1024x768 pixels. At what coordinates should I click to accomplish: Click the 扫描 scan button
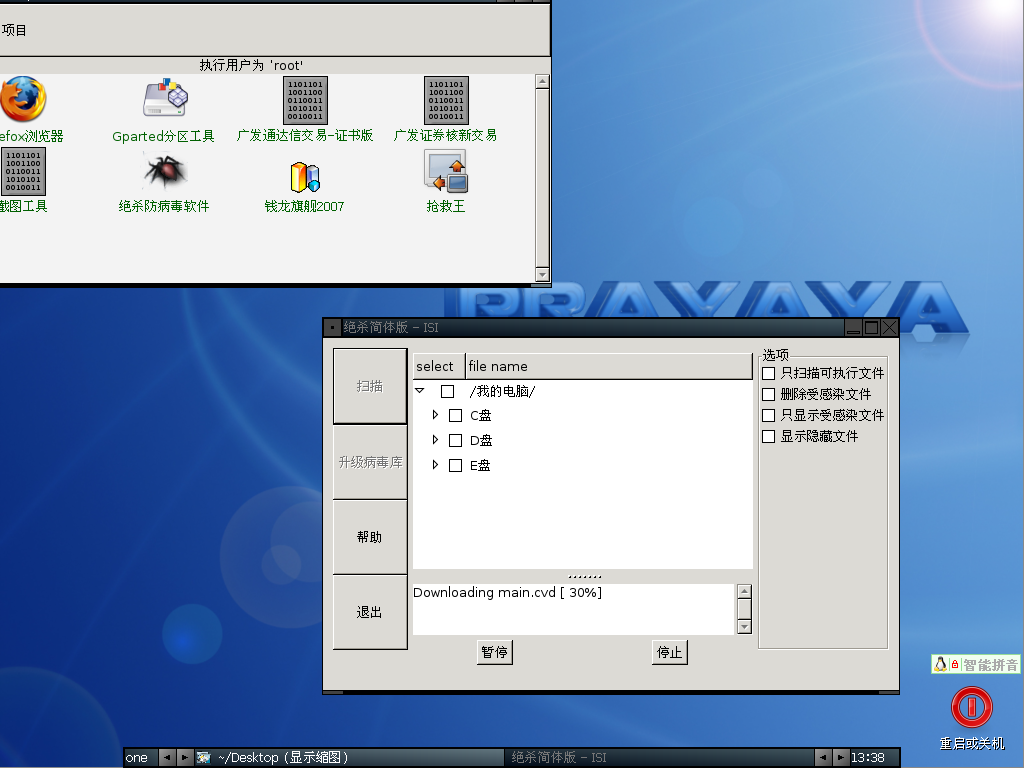(370, 386)
